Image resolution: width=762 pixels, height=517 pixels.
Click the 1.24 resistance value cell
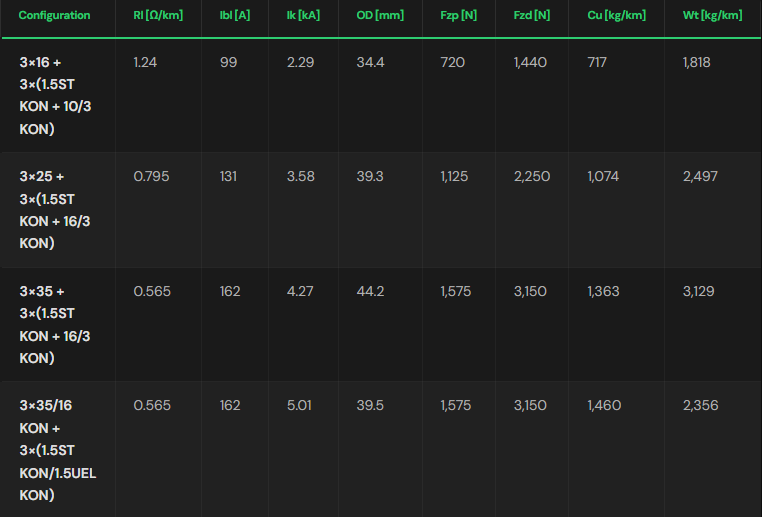coord(145,62)
